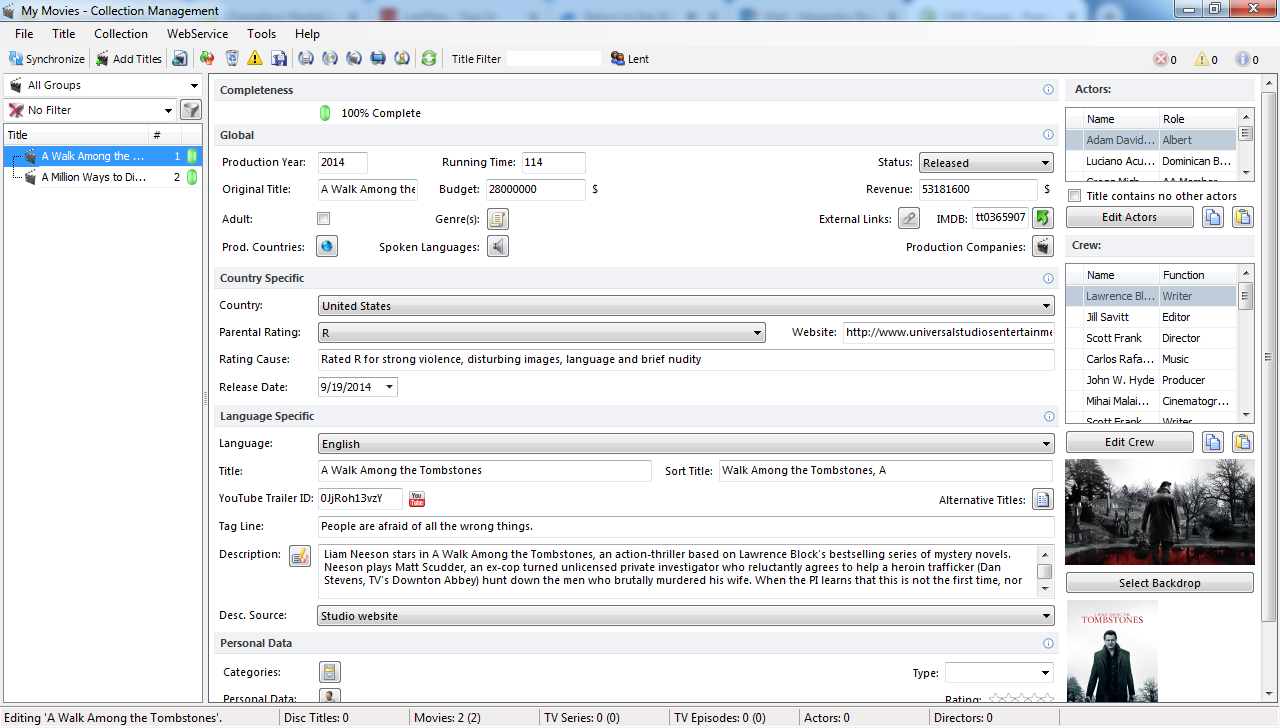Open the Release Date picker dropdown
1280x728 pixels.
tap(390, 387)
